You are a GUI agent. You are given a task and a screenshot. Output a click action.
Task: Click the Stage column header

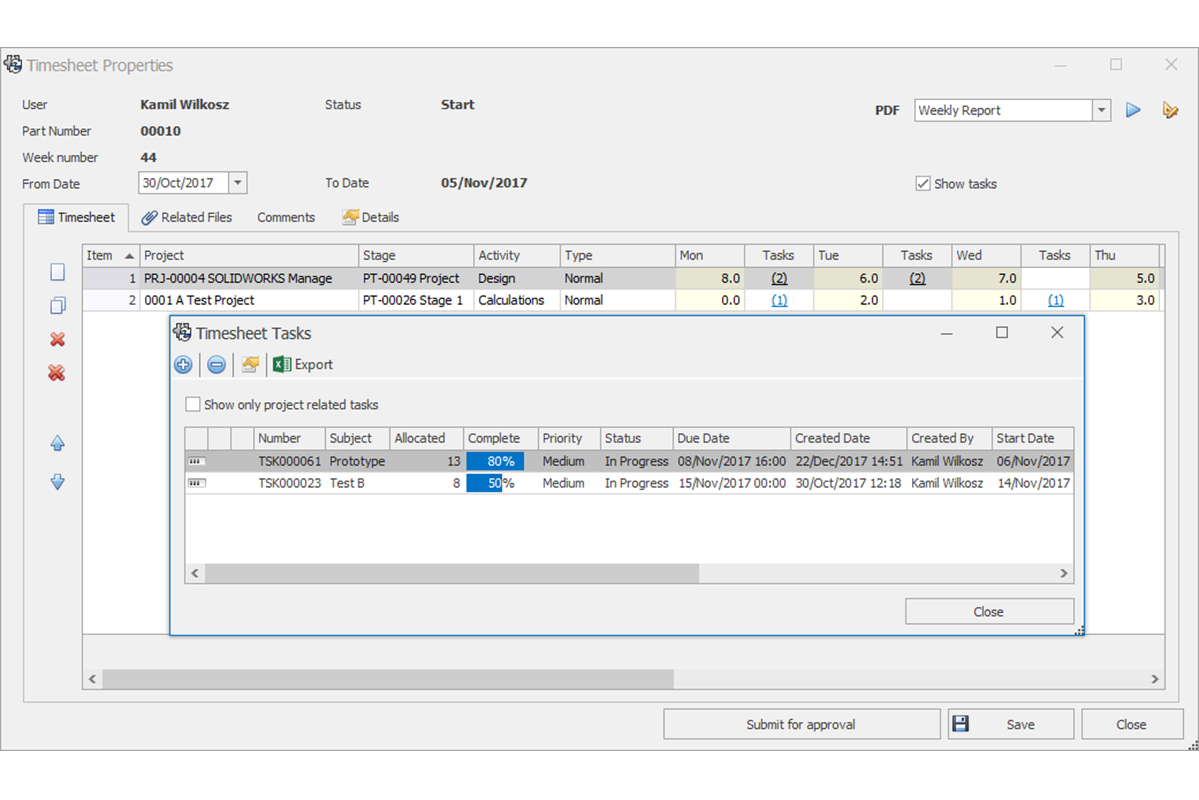coord(416,255)
